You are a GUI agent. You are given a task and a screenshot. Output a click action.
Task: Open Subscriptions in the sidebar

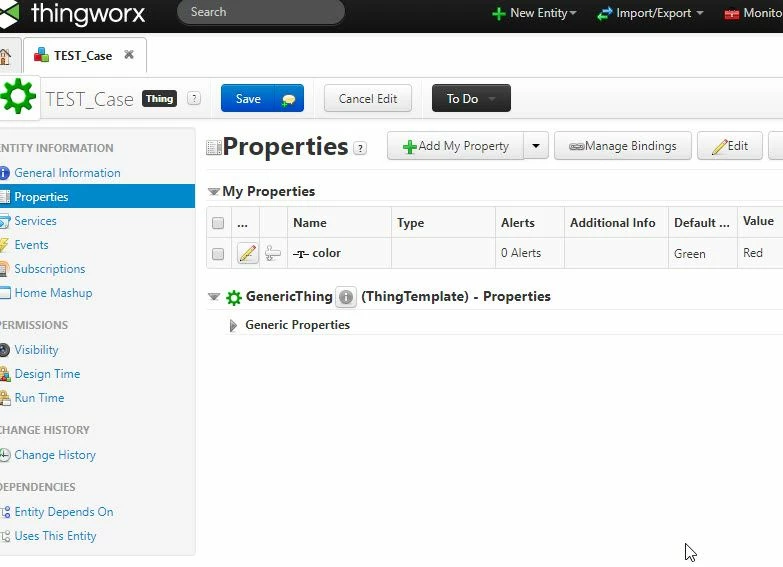coord(49,269)
